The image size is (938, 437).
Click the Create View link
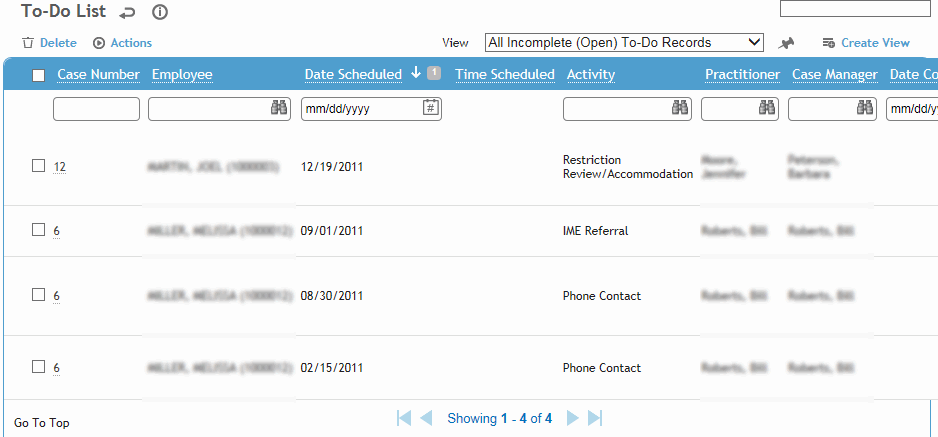coord(866,43)
